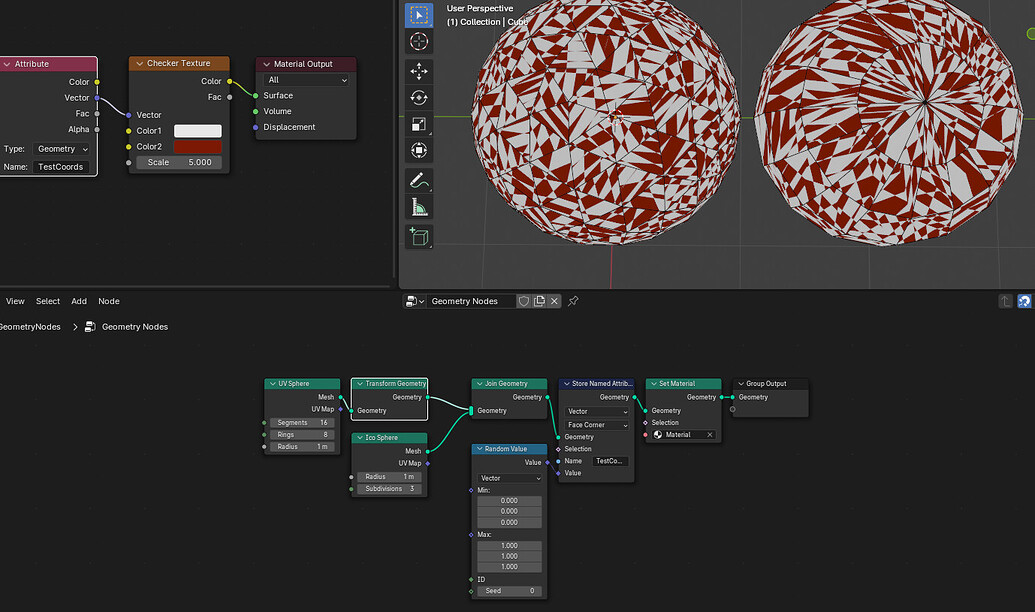Open the red Color2 swatch in Checker Texture
Screen dimensions: 1035x612
coord(197,147)
